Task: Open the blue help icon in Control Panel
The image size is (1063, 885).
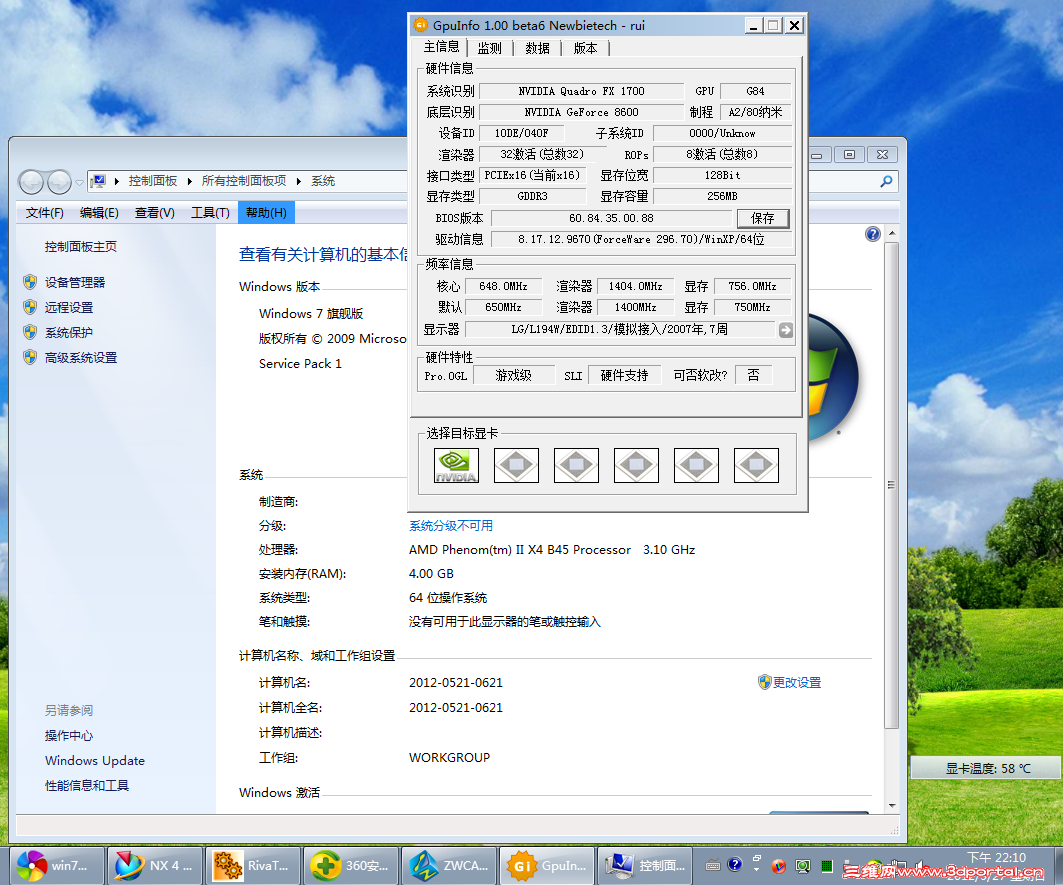Action: point(873,234)
